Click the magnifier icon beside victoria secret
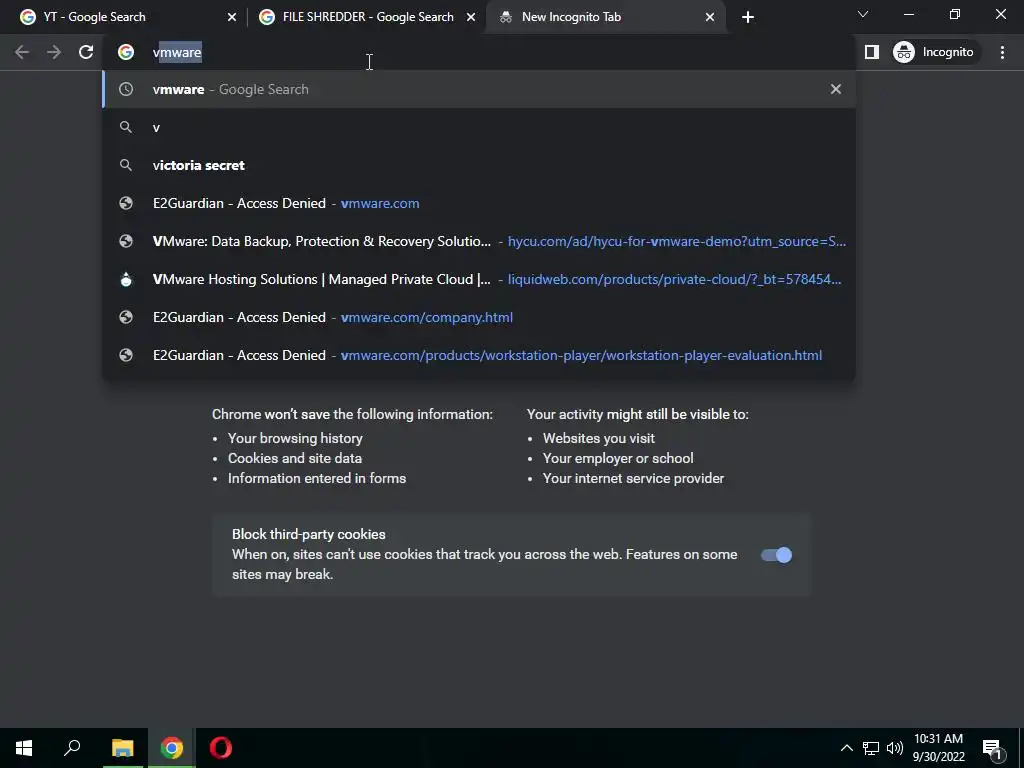Viewport: 1024px width, 768px height. coord(126,165)
